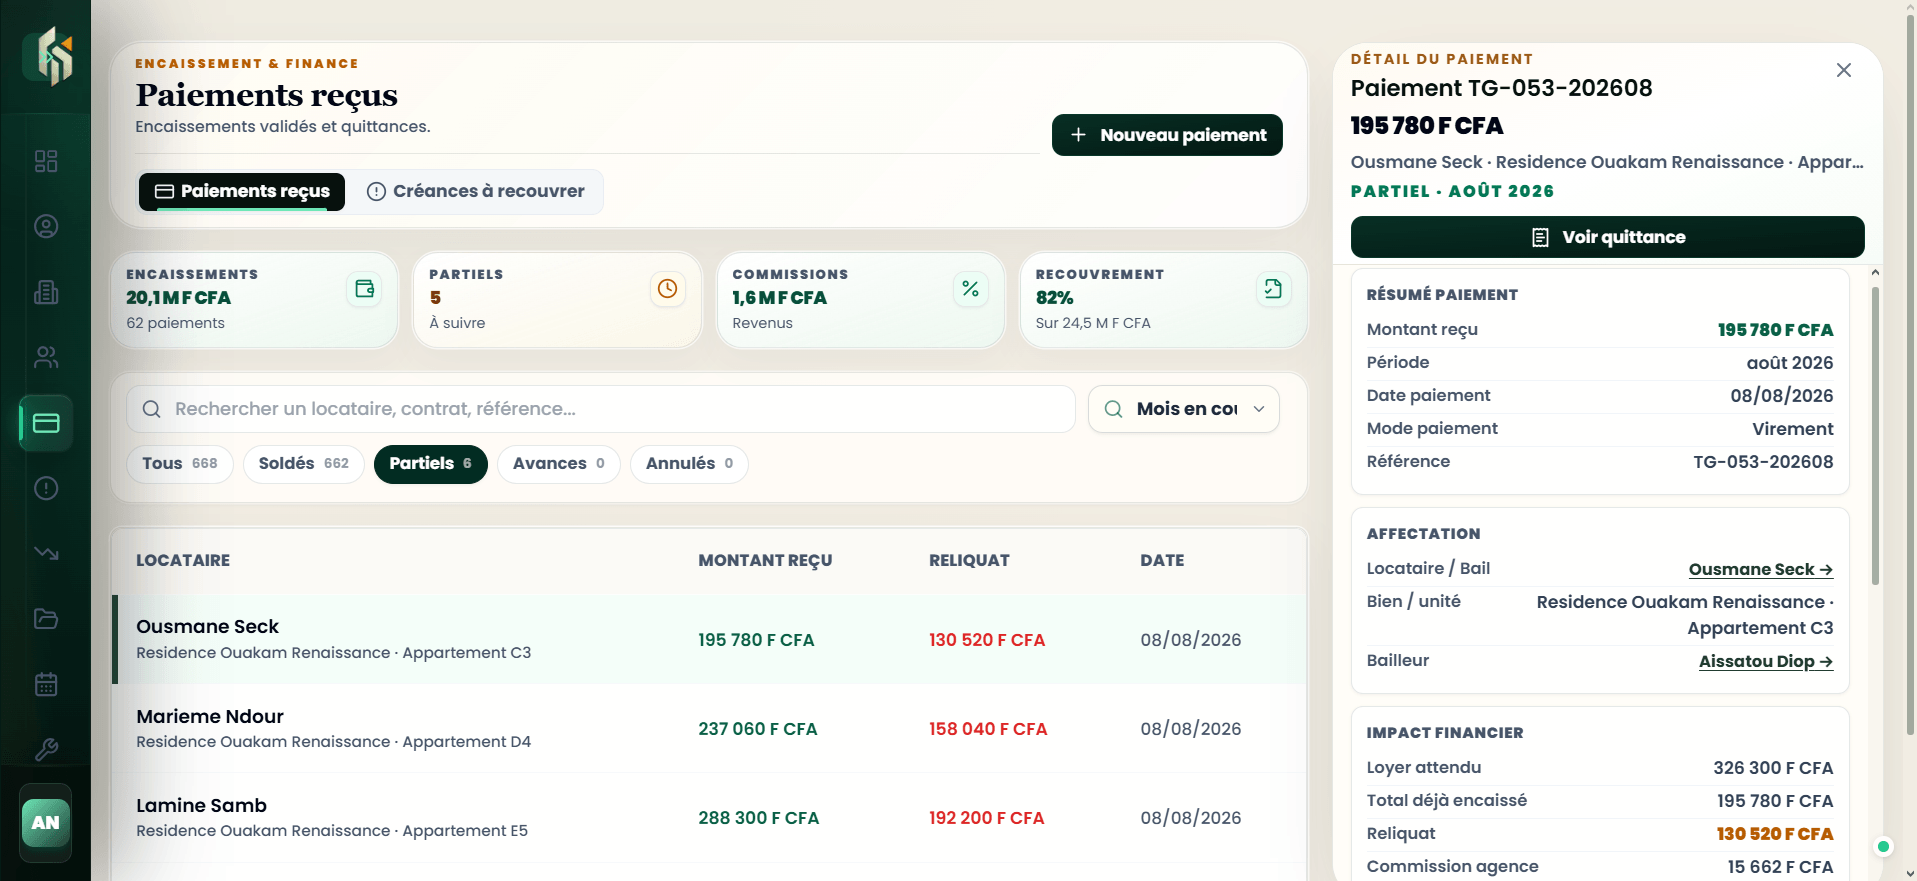Screen dimensions: 1917x881
Task: Click receipt icon on Recouvrement card
Action: [x=1273, y=289]
